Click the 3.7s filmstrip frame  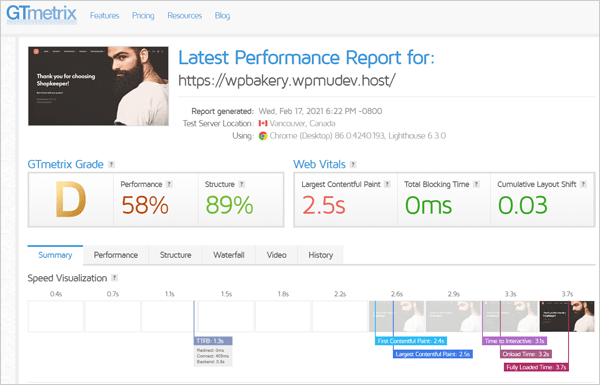click(567, 316)
